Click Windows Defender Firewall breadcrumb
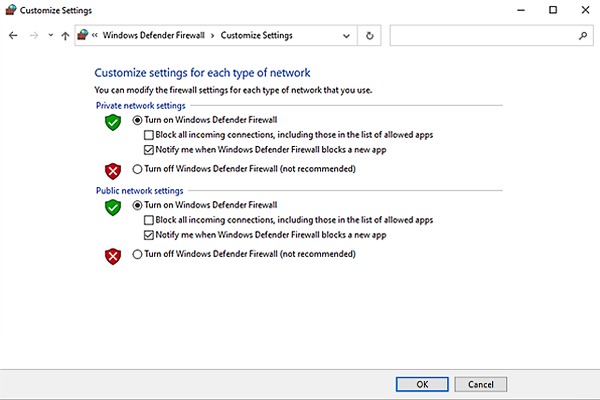 153,35
